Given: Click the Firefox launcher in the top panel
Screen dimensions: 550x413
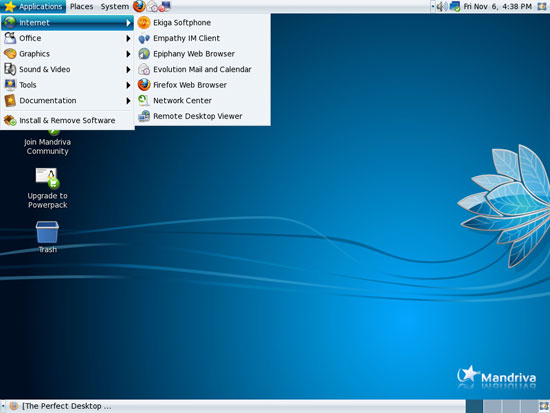Looking at the screenshot, I should click(x=139, y=6).
